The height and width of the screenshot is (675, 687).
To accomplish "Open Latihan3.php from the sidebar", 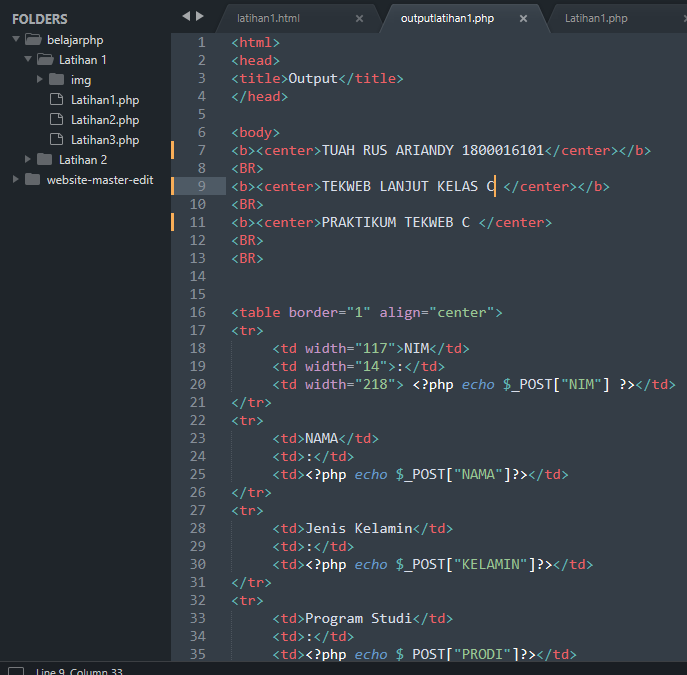I will [105, 140].
